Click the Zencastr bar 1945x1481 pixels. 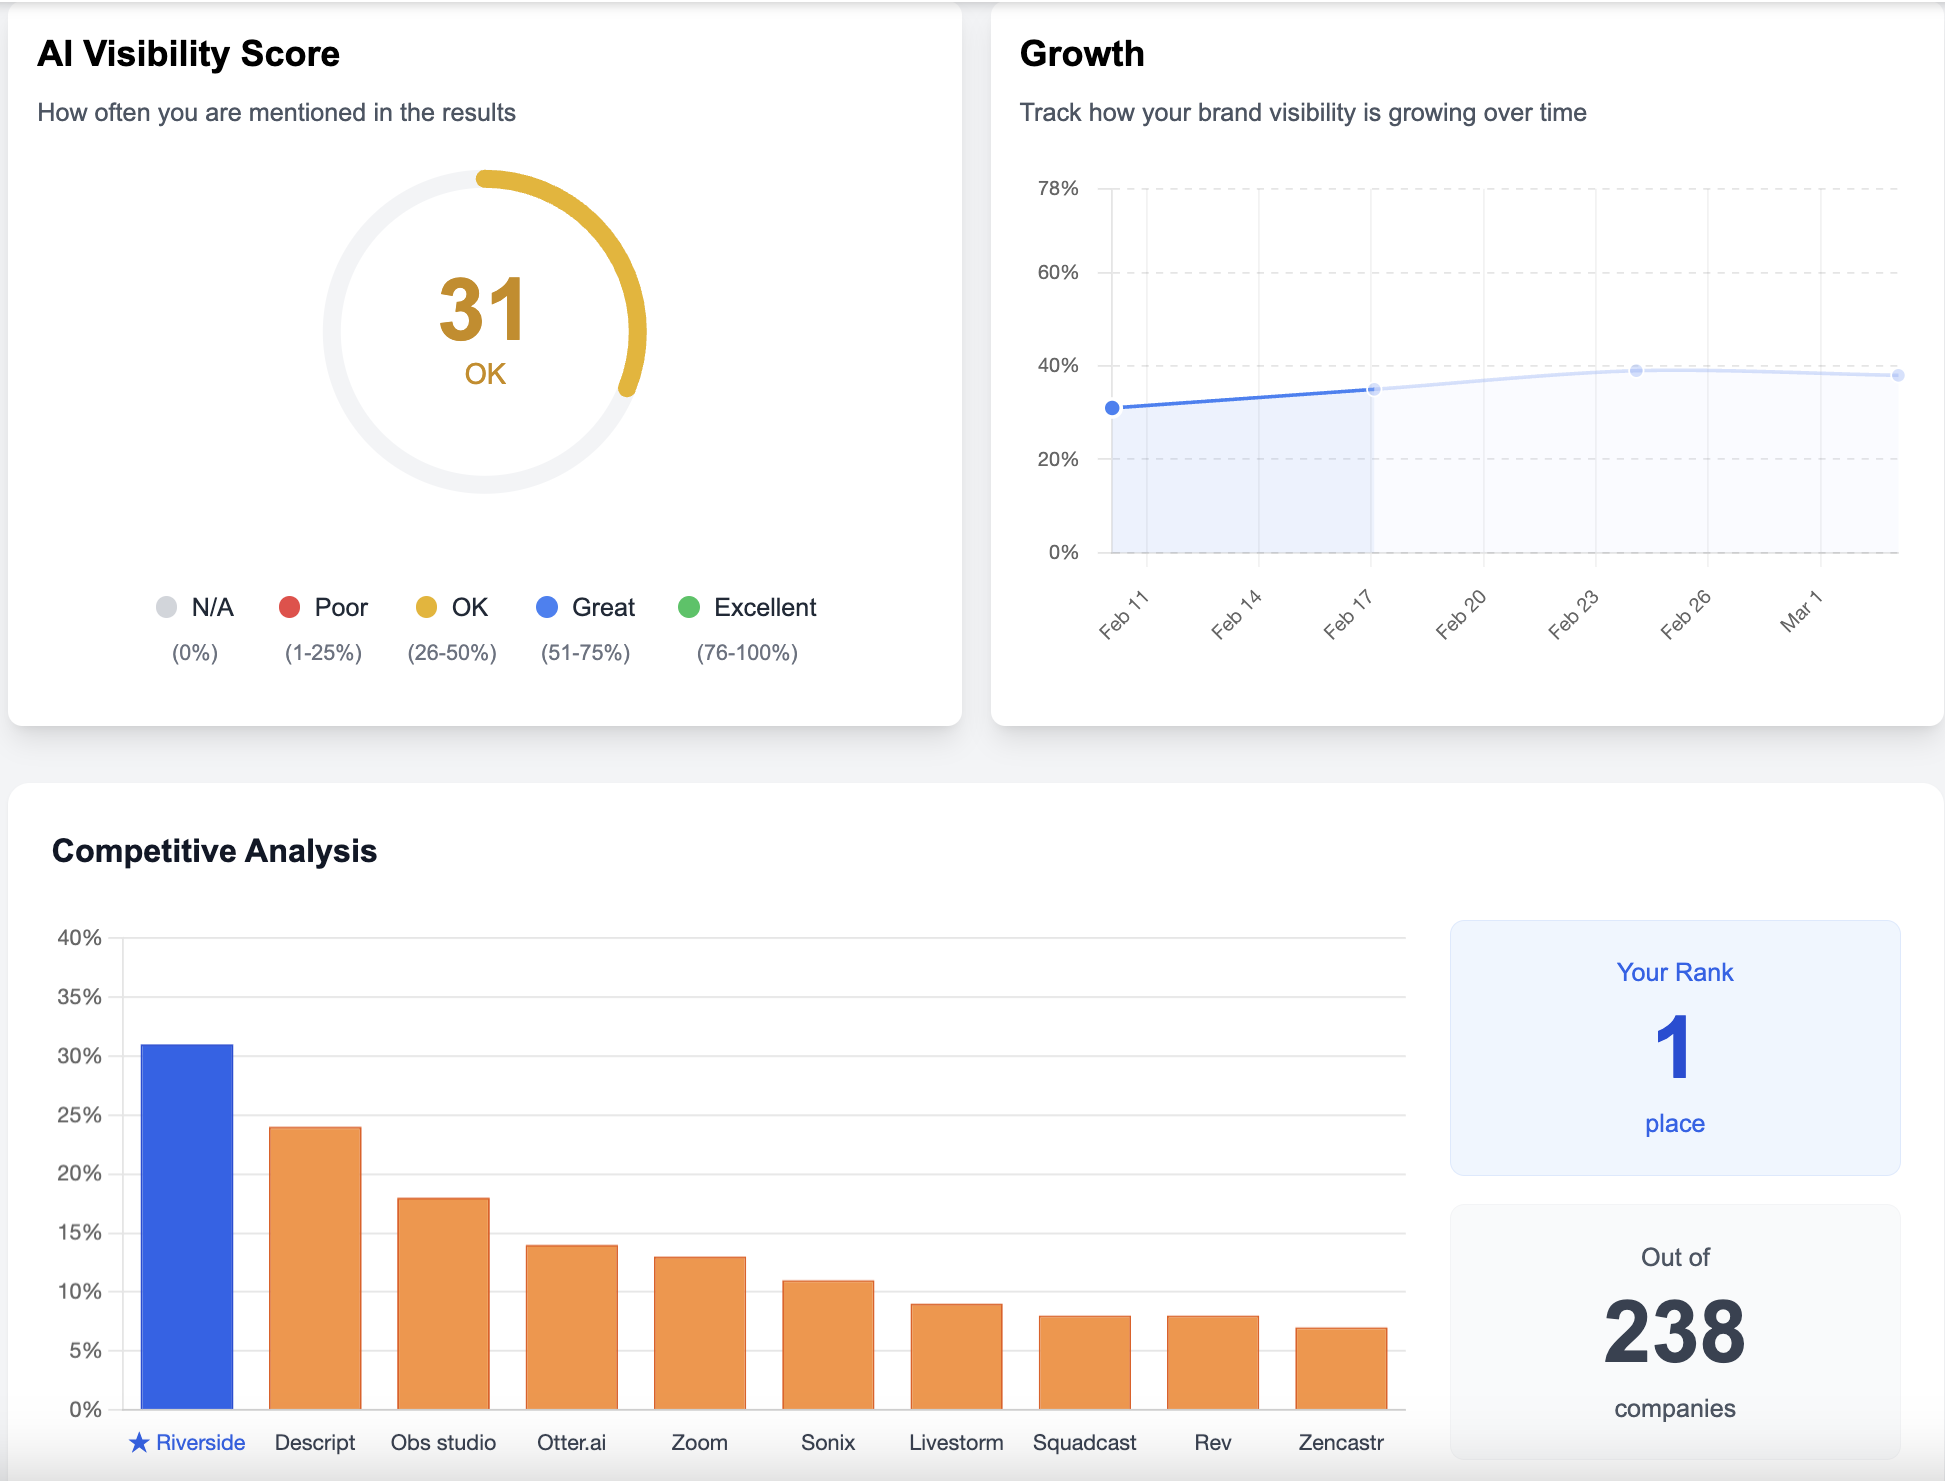click(x=1341, y=1368)
